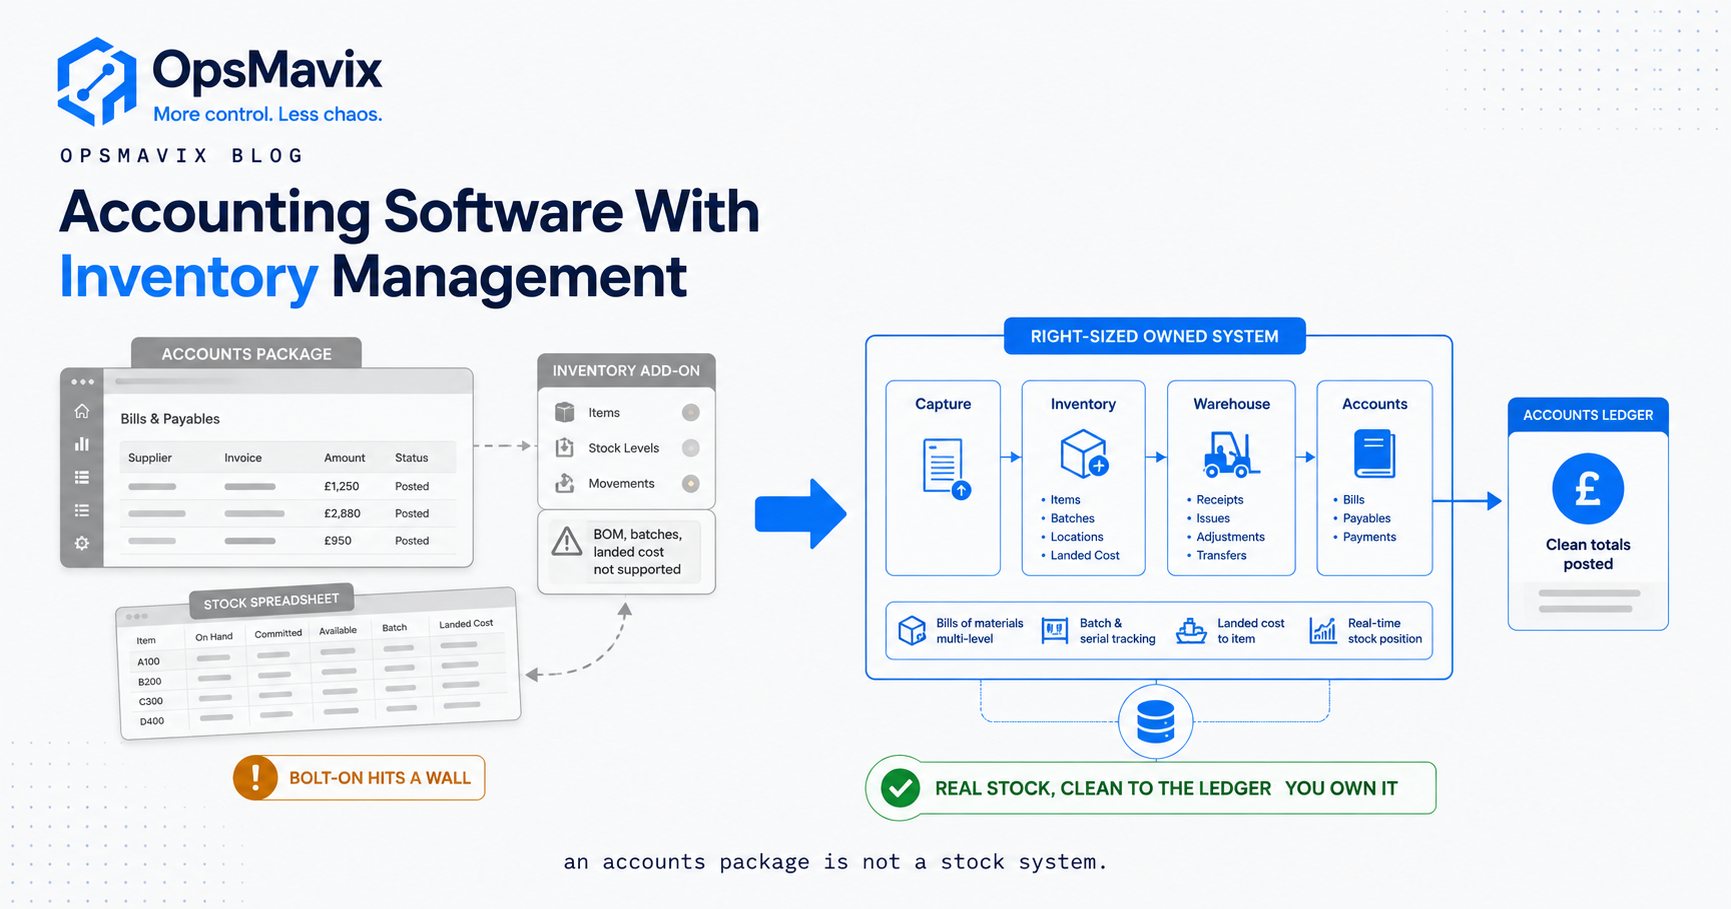
Task: Click the 'Payments' bullet under Accounts
Action: coord(1369,537)
